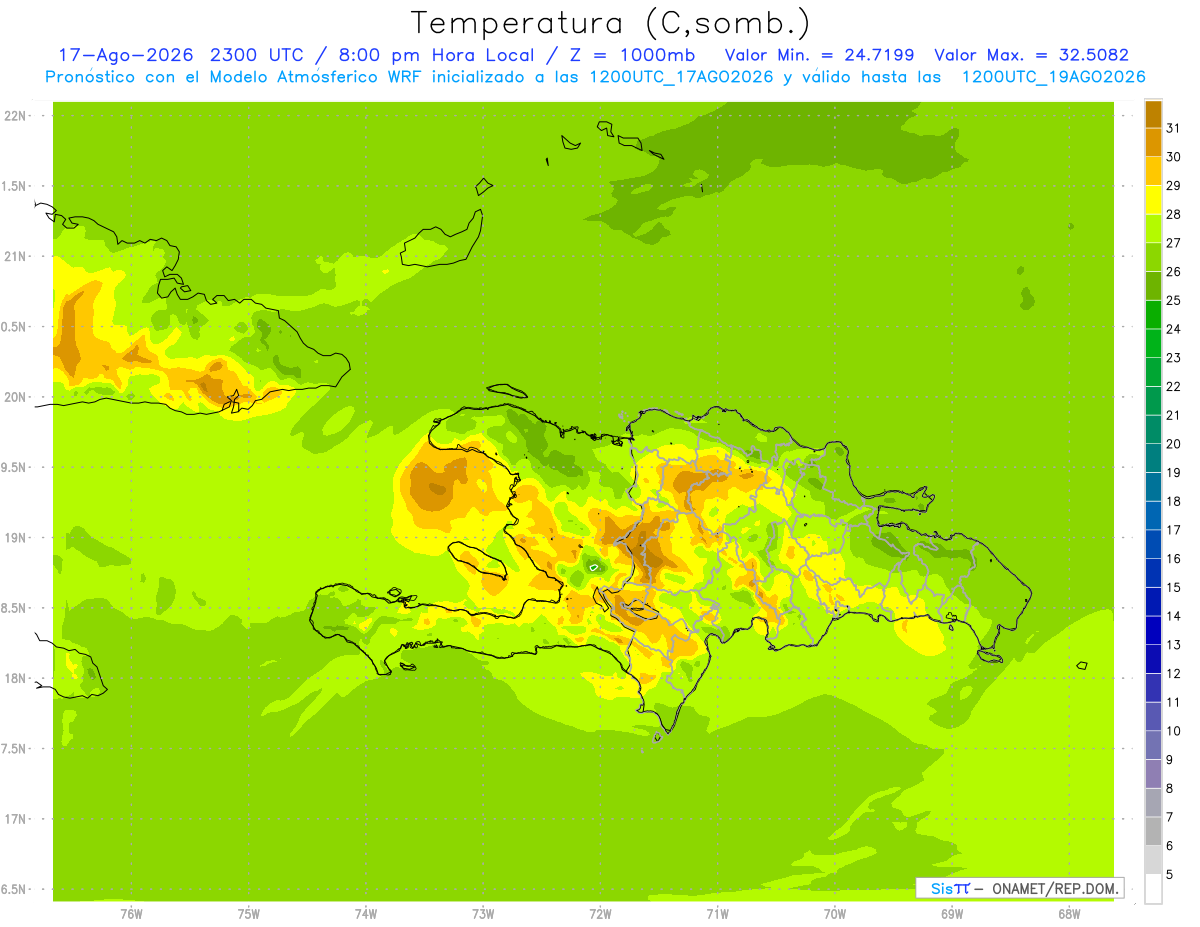Screen dimensions: 1200x927
Task: Pick the gray swatch between 6 and 7
Action: pyautogui.click(x=1153, y=831)
